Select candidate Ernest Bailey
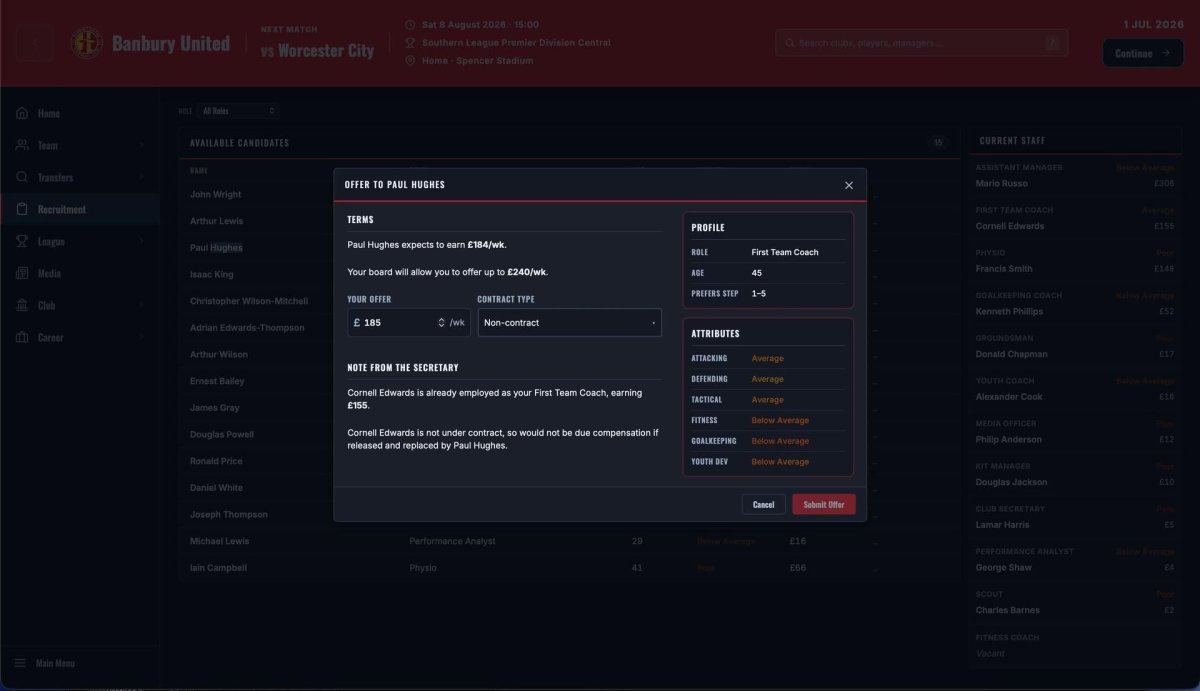Screen dimensions: 1200x691 point(217,381)
